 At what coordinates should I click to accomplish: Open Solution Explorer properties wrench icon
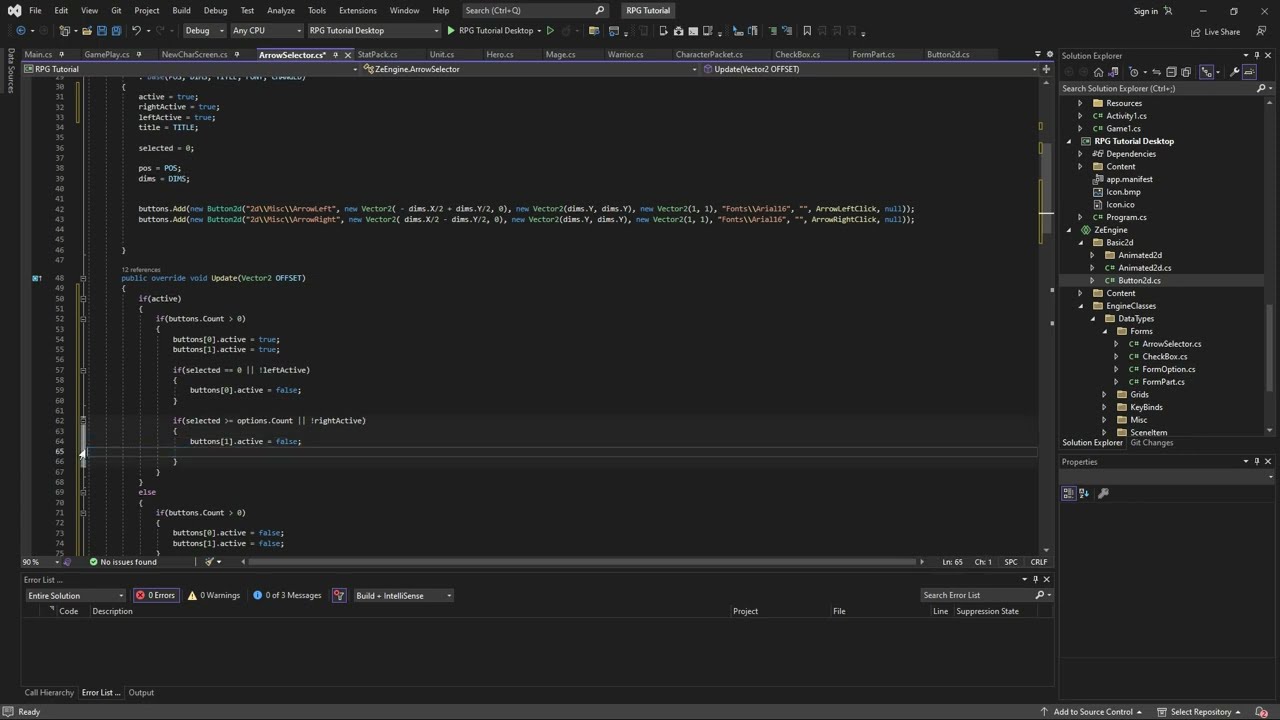1235,72
